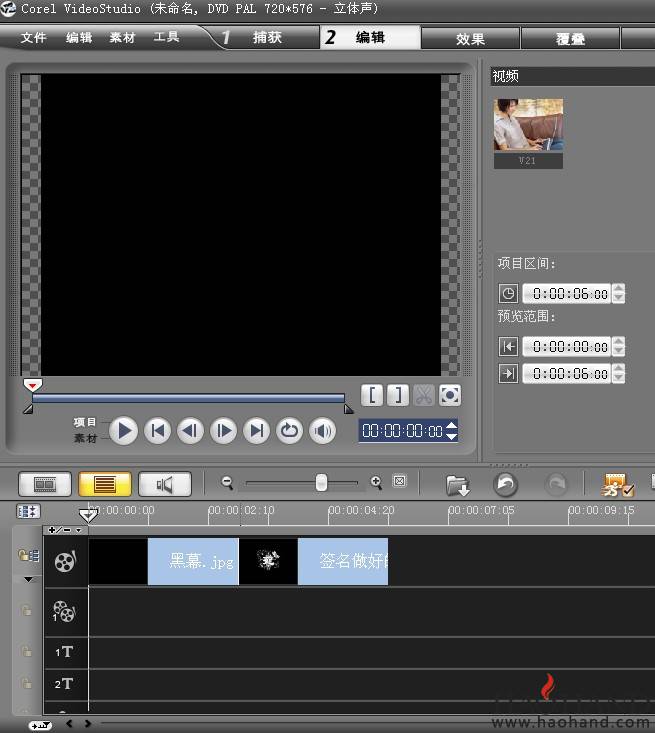
Task: Switch to timeline view
Action: [x=105, y=484]
